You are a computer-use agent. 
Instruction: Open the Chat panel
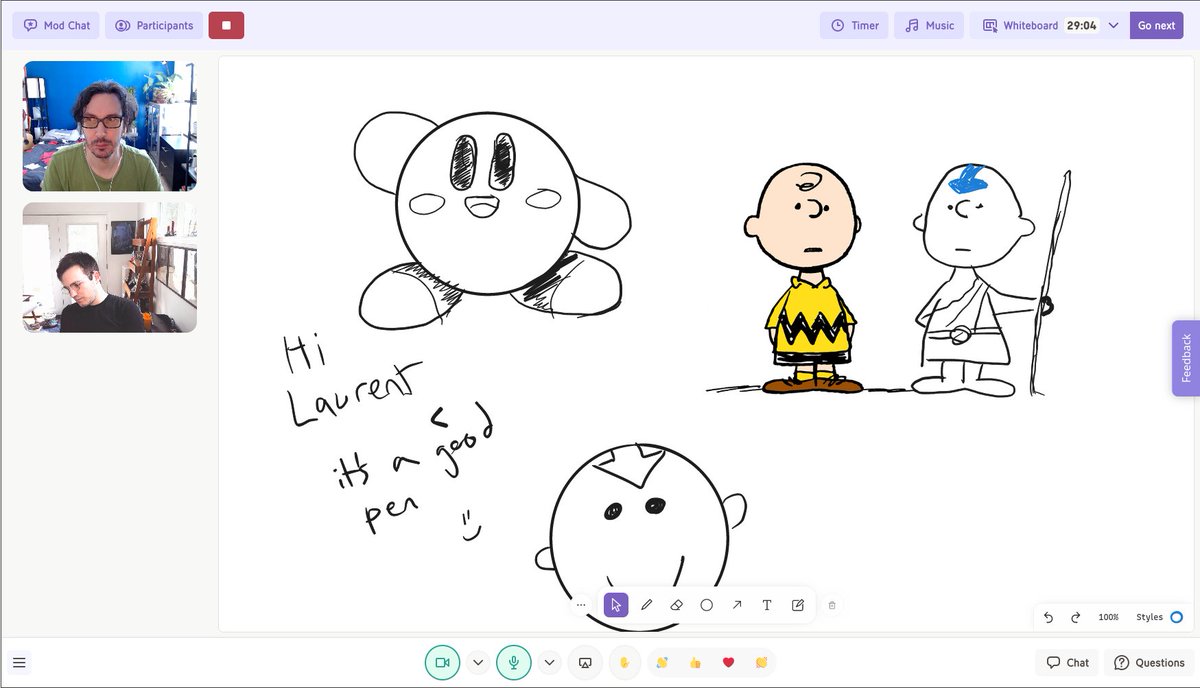(1067, 662)
